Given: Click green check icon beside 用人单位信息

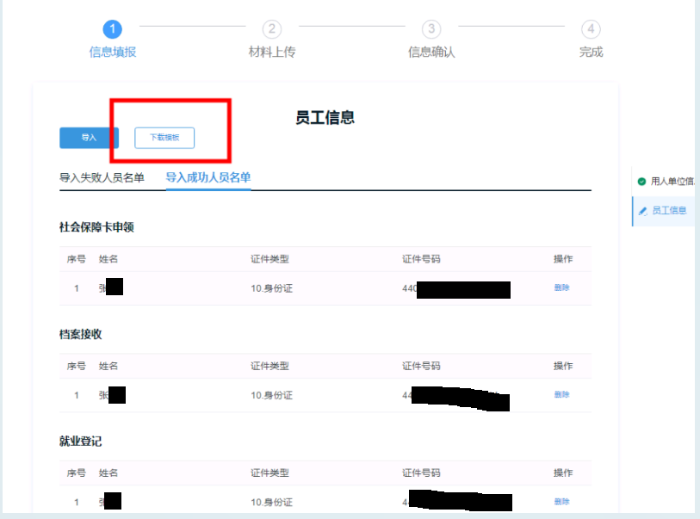Looking at the screenshot, I should (x=642, y=181).
